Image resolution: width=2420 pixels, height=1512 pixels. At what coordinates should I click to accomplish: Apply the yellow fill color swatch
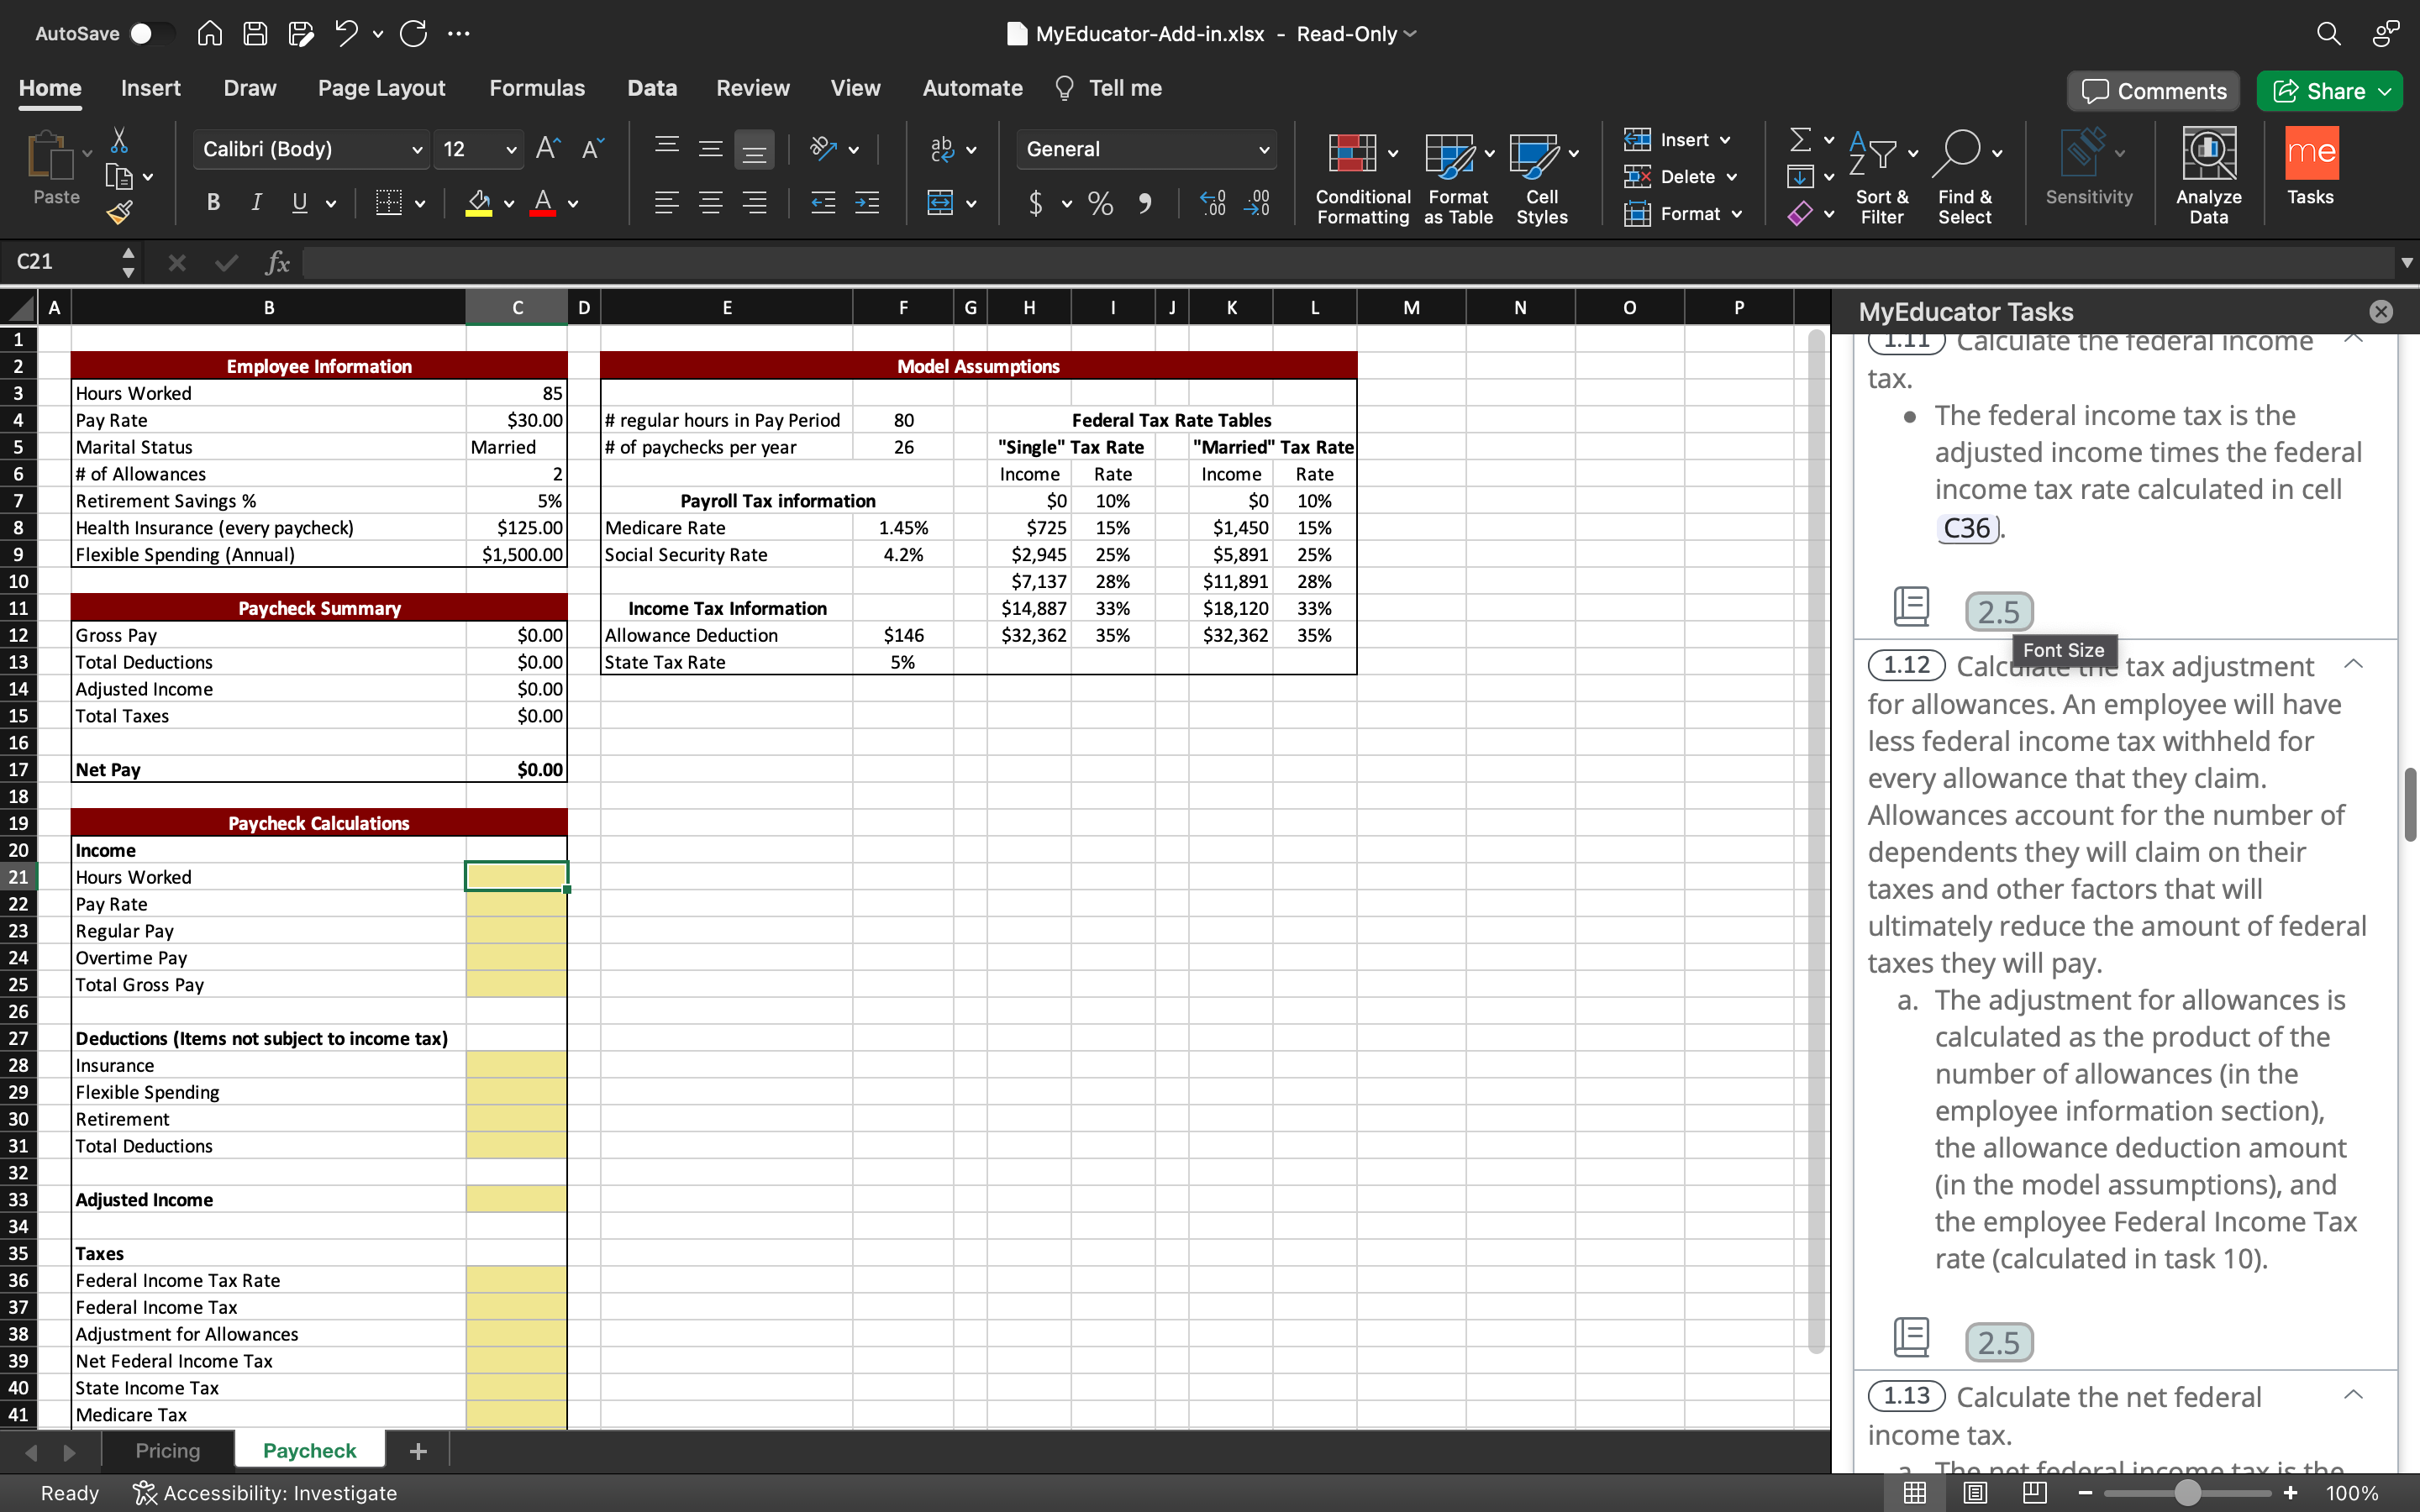pyautogui.click(x=479, y=203)
